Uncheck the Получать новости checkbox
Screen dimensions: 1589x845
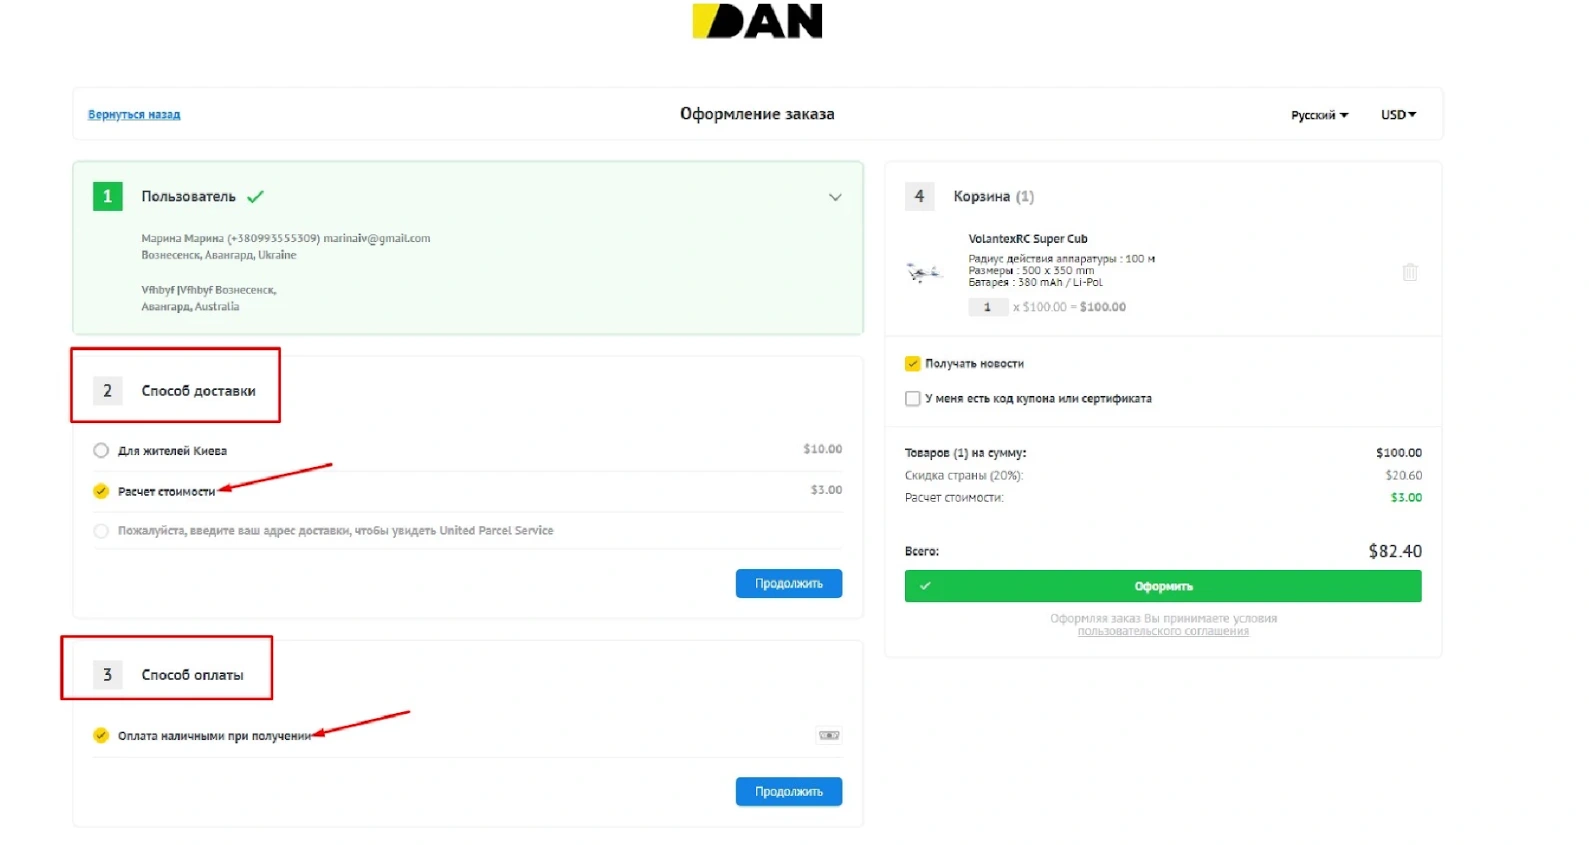coord(912,364)
